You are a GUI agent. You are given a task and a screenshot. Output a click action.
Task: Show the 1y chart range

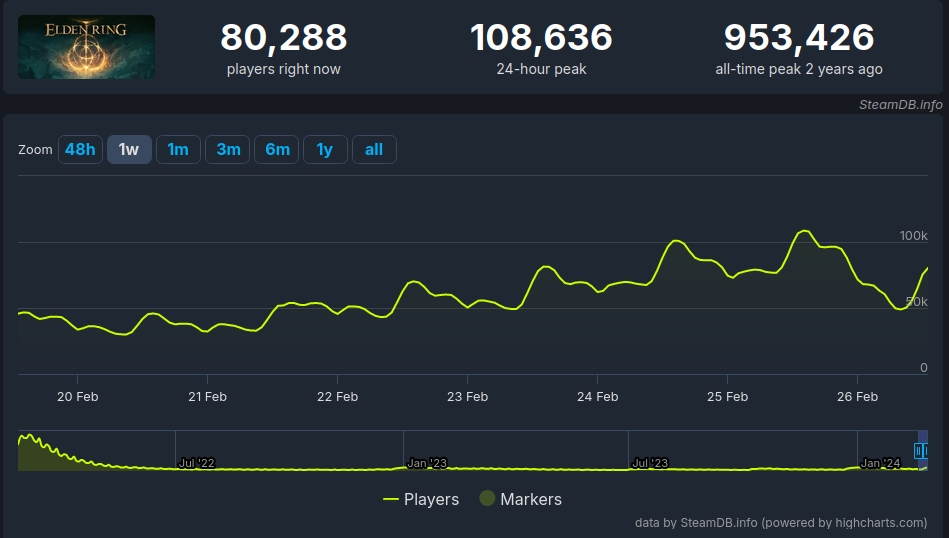325,149
